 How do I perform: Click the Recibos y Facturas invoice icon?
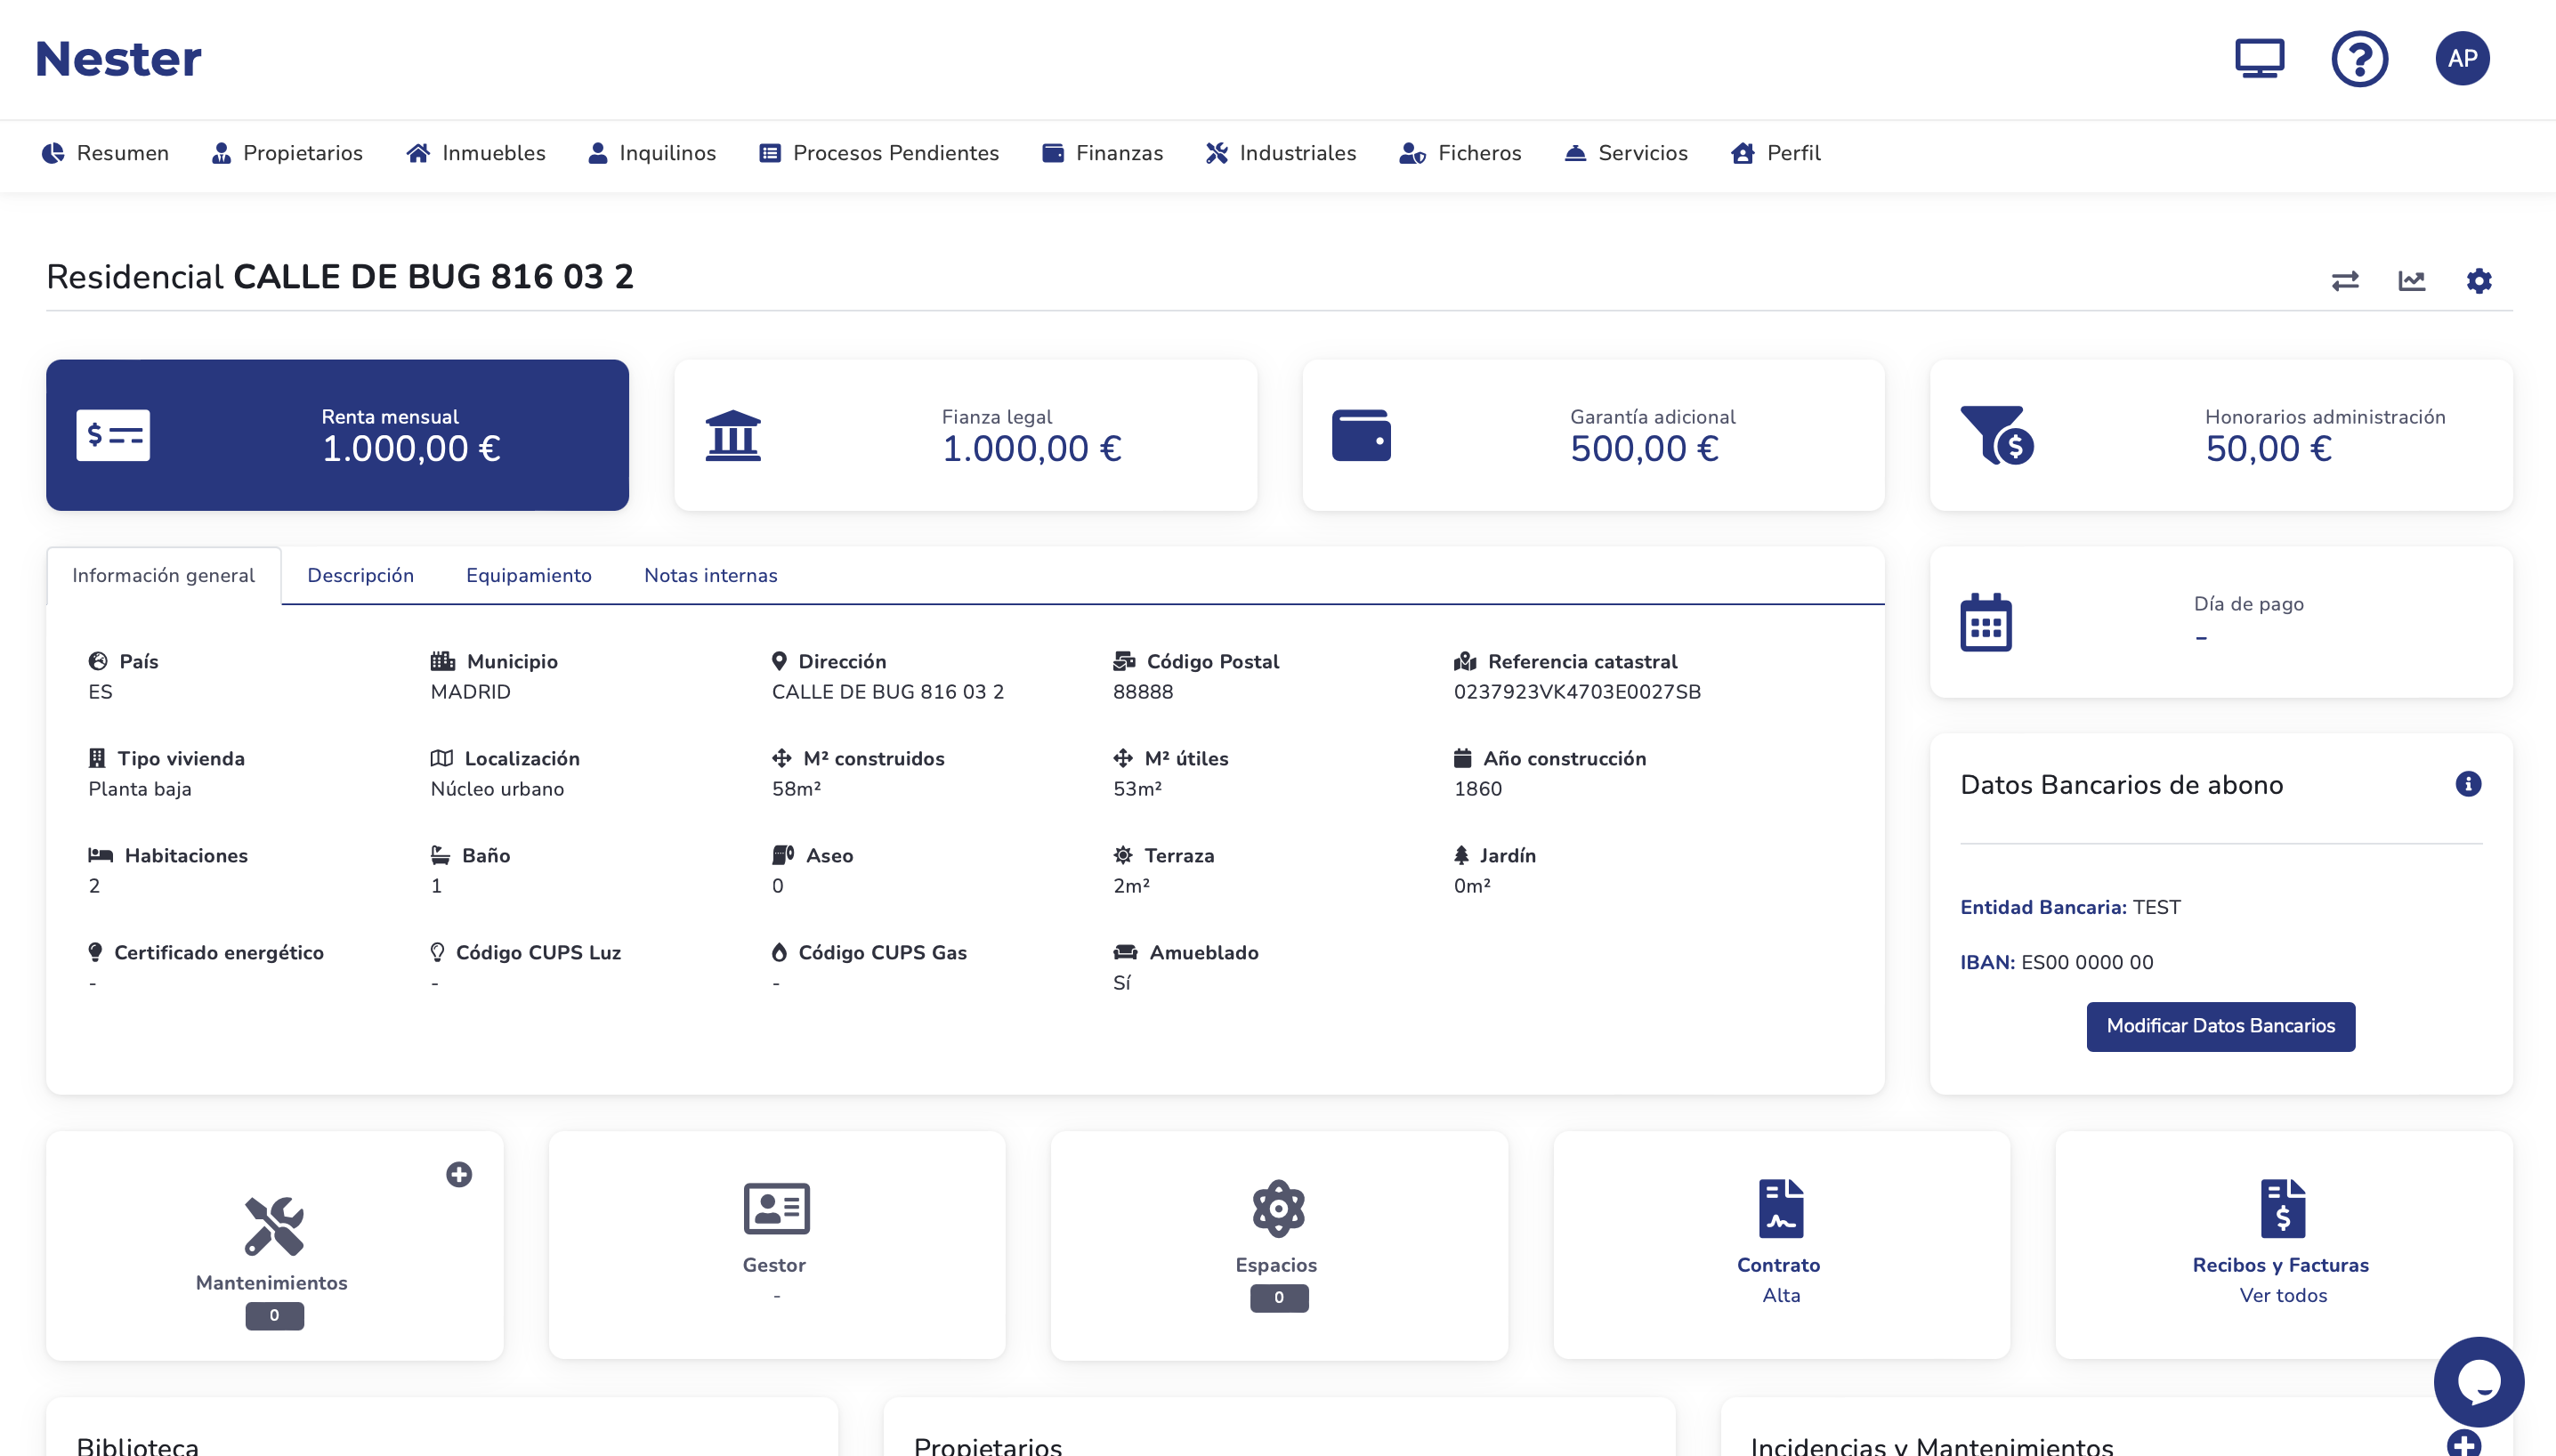coord(2282,1209)
